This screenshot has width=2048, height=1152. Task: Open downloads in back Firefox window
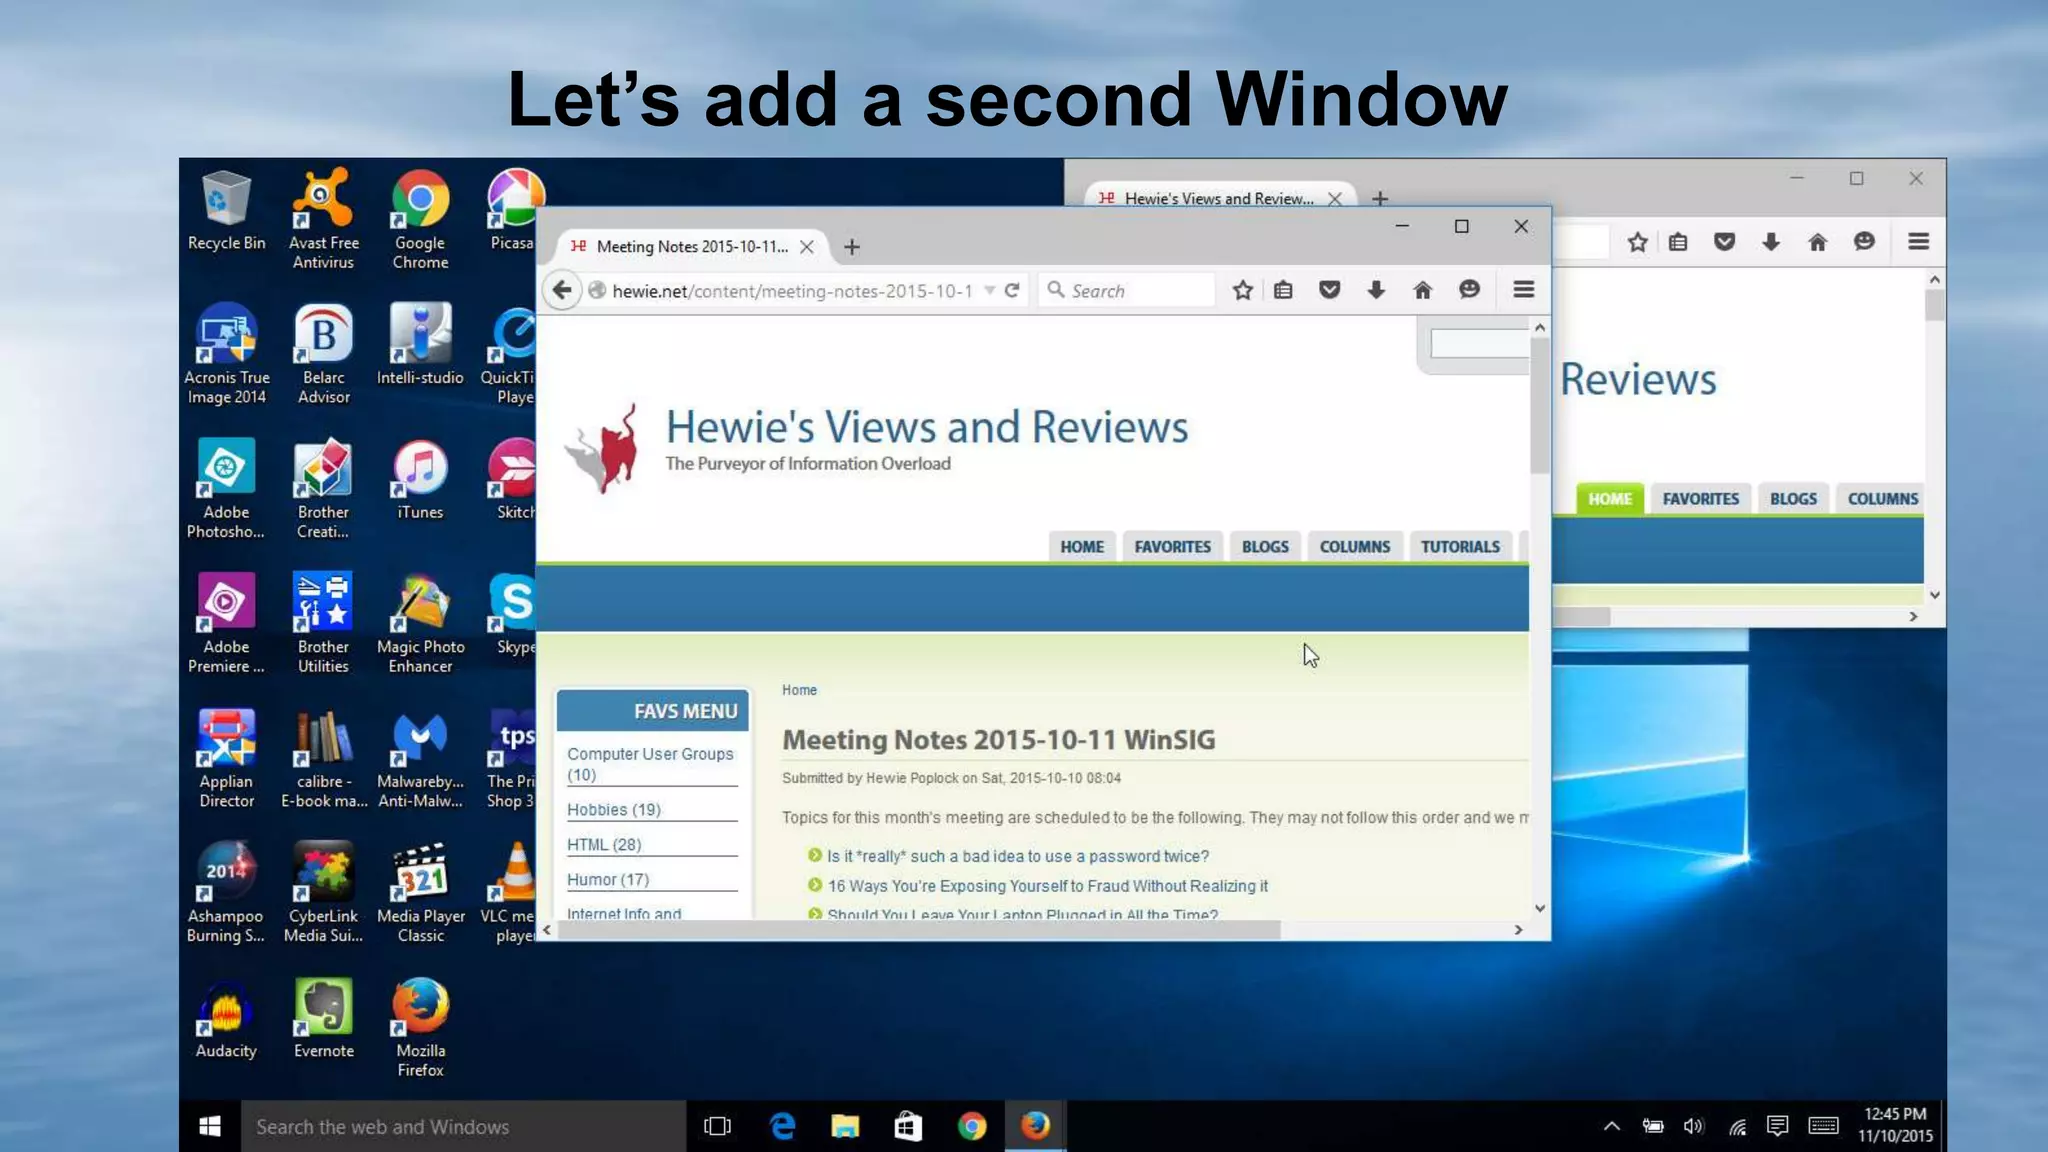(x=1771, y=242)
